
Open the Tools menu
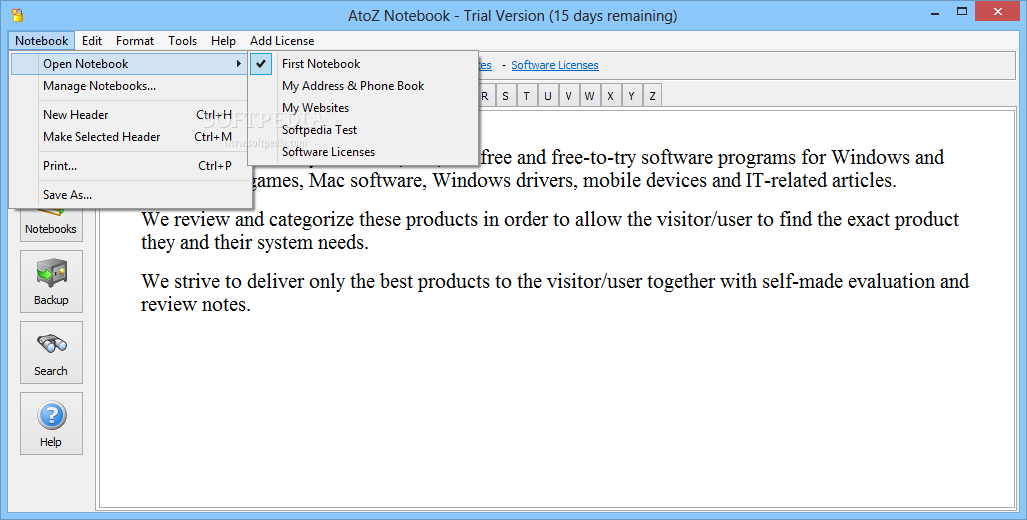click(182, 41)
